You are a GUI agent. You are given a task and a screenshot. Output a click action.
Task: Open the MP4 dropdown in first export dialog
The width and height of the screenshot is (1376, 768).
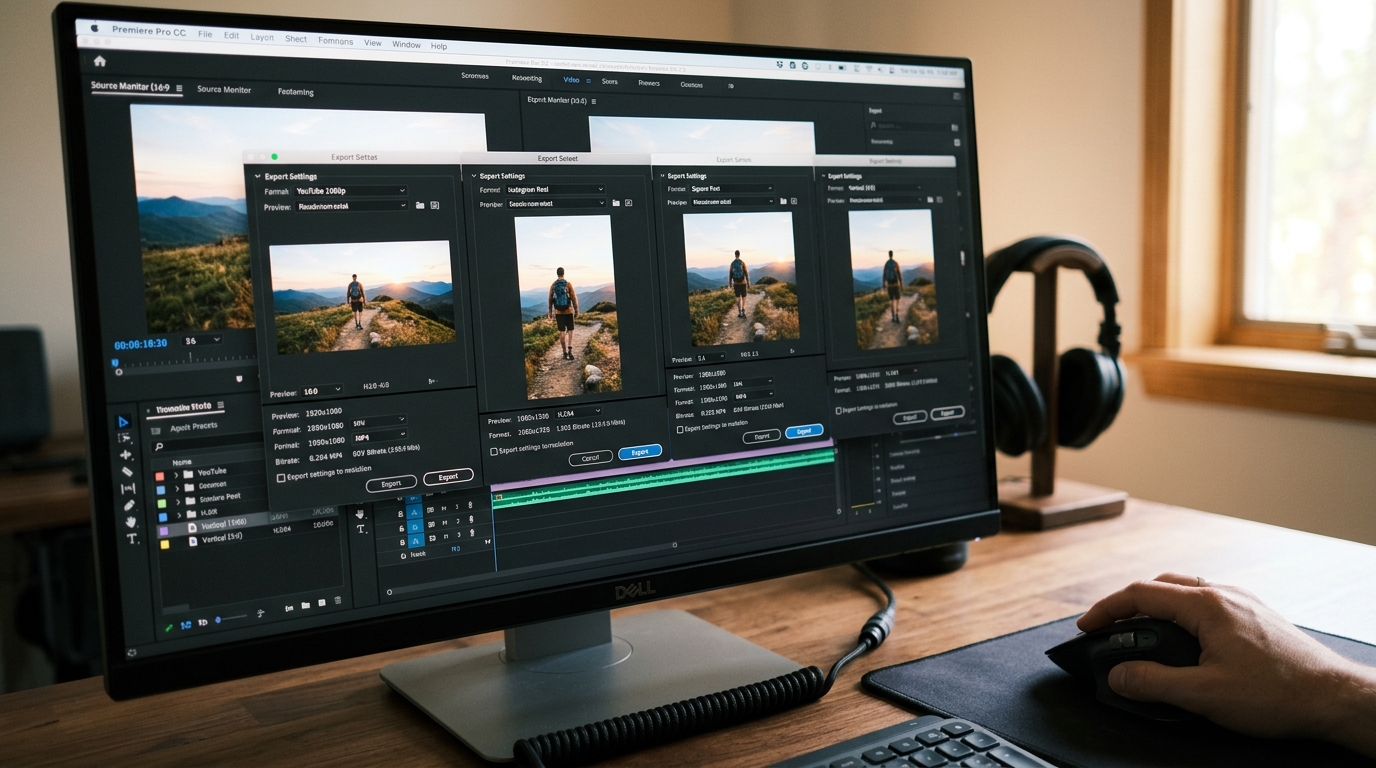[379, 436]
